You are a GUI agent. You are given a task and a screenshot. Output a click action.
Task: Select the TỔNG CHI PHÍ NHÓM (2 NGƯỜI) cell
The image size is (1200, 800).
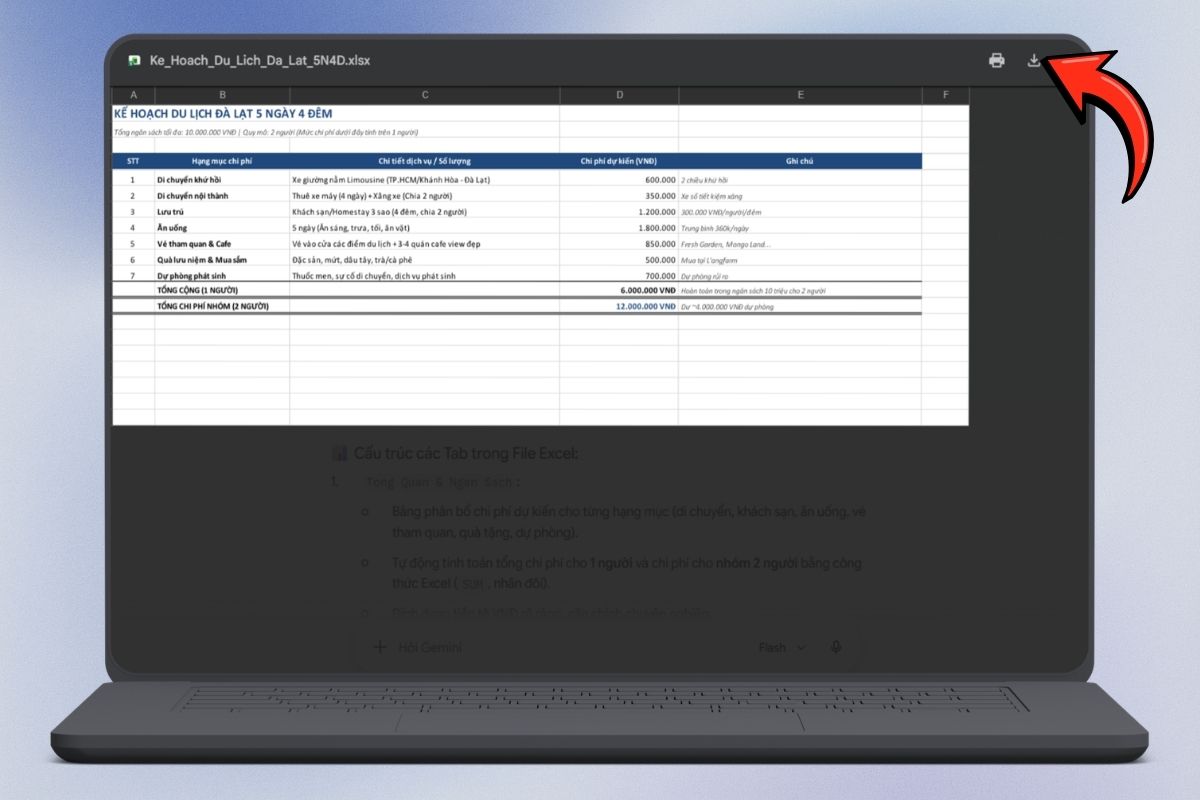coord(222,306)
